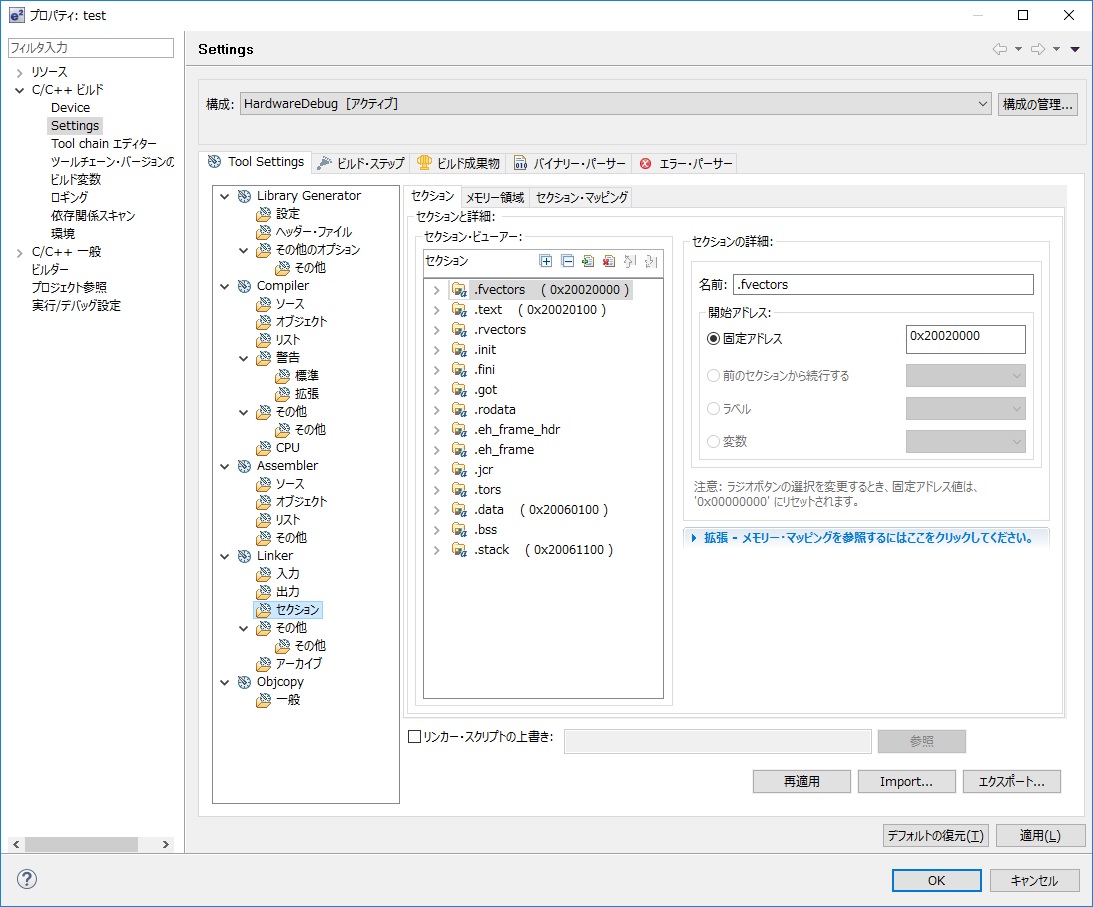Click the move section down icon
The image size is (1093, 907).
[x=651, y=261]
